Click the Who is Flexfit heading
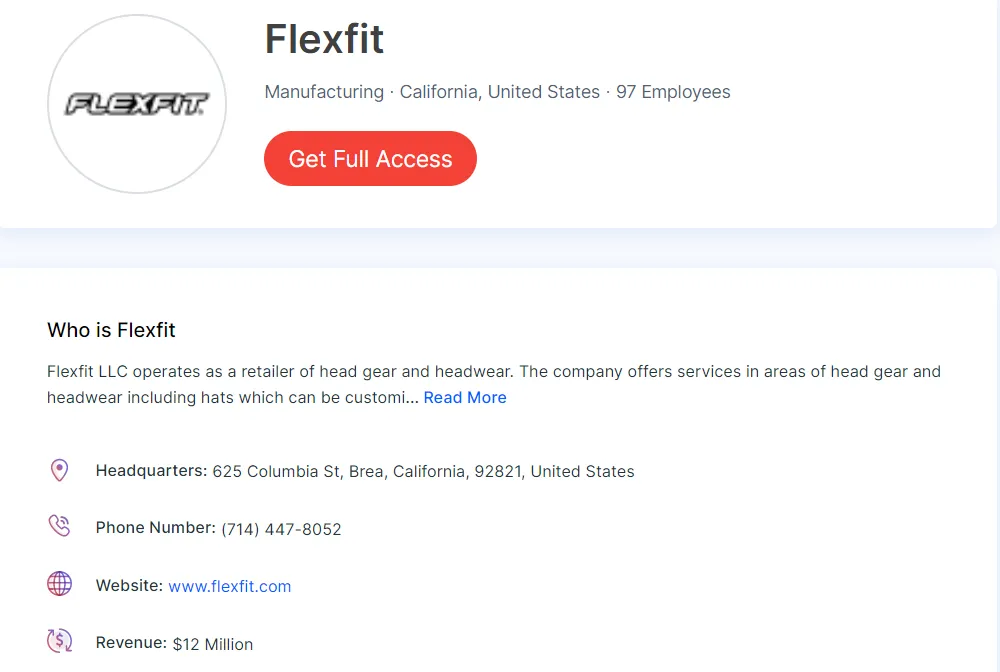1000x672 pixels. 111,330
